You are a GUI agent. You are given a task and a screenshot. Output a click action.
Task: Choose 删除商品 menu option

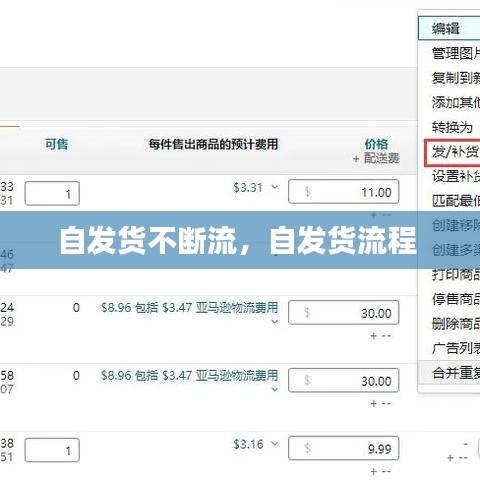pyautogui.click(x=456, y=323)
